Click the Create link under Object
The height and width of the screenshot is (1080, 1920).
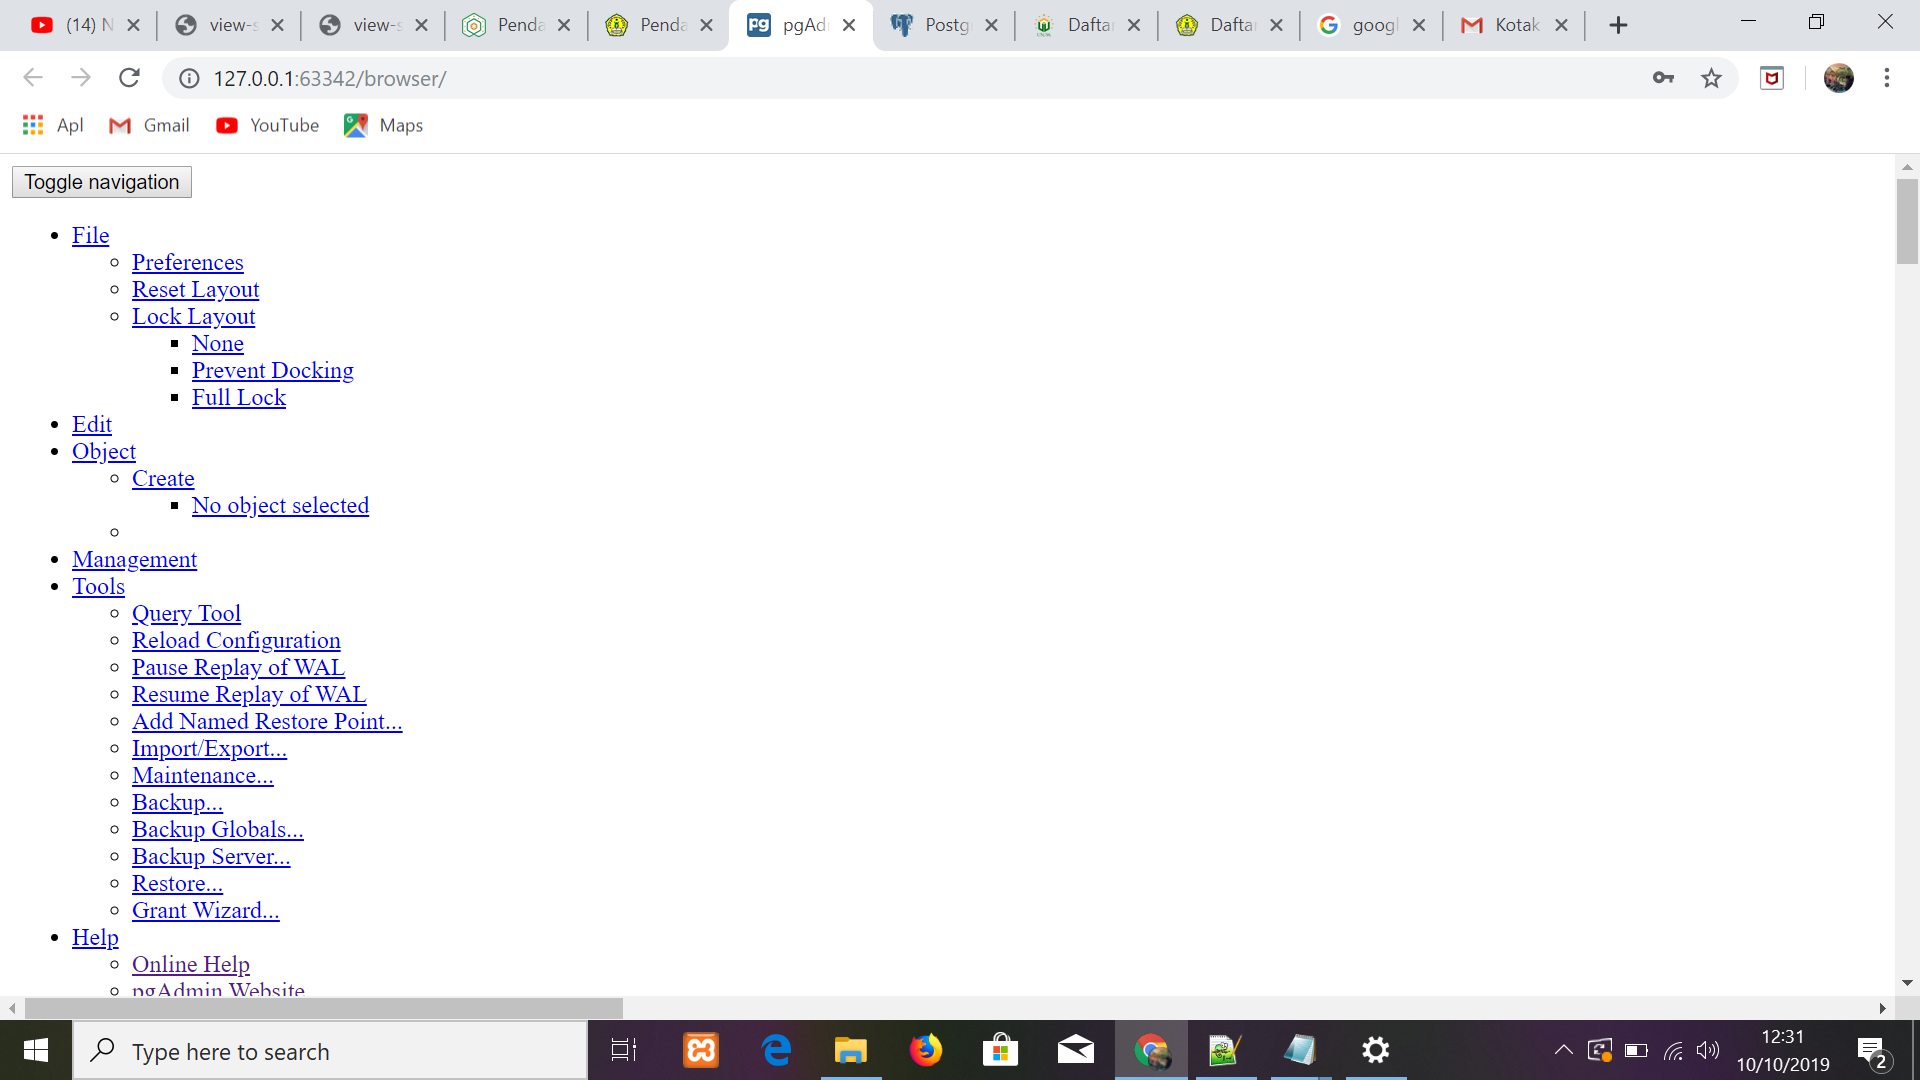[x=163, y=478]
